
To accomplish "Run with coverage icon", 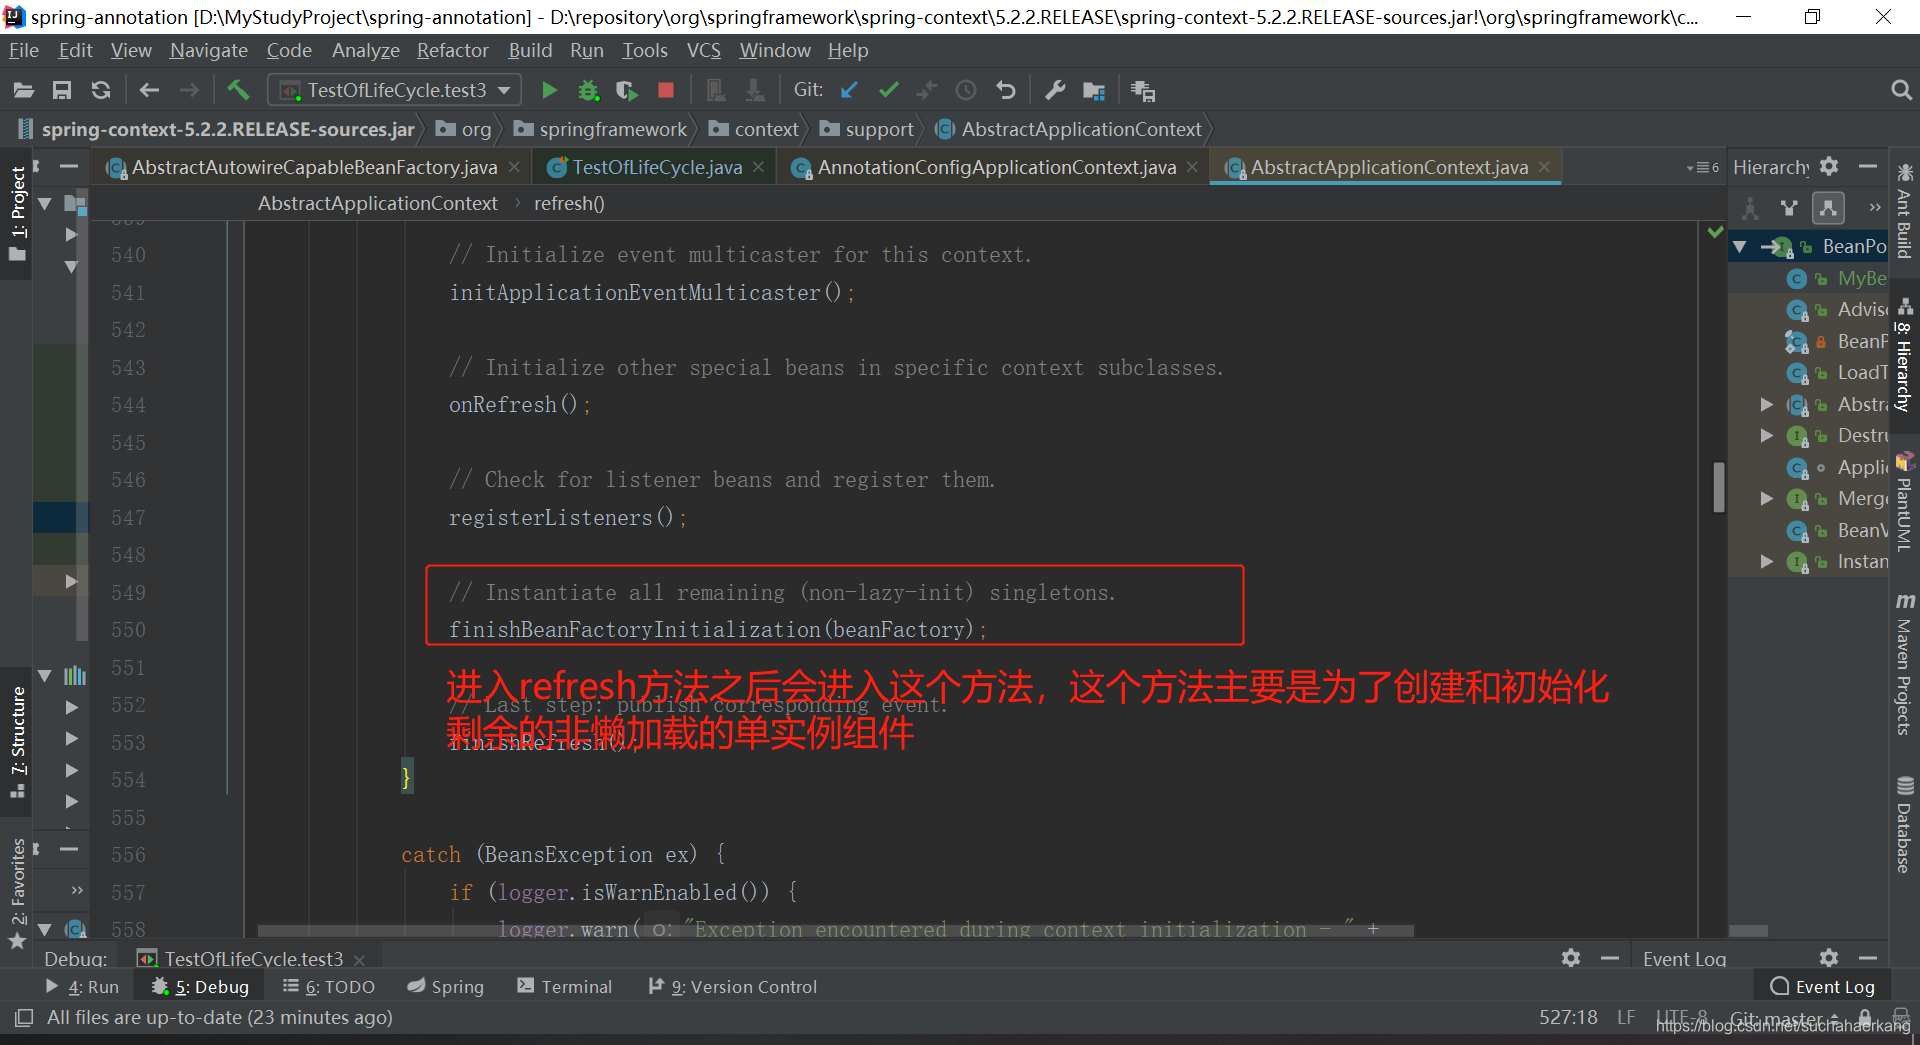I will [x=627, y=91].
